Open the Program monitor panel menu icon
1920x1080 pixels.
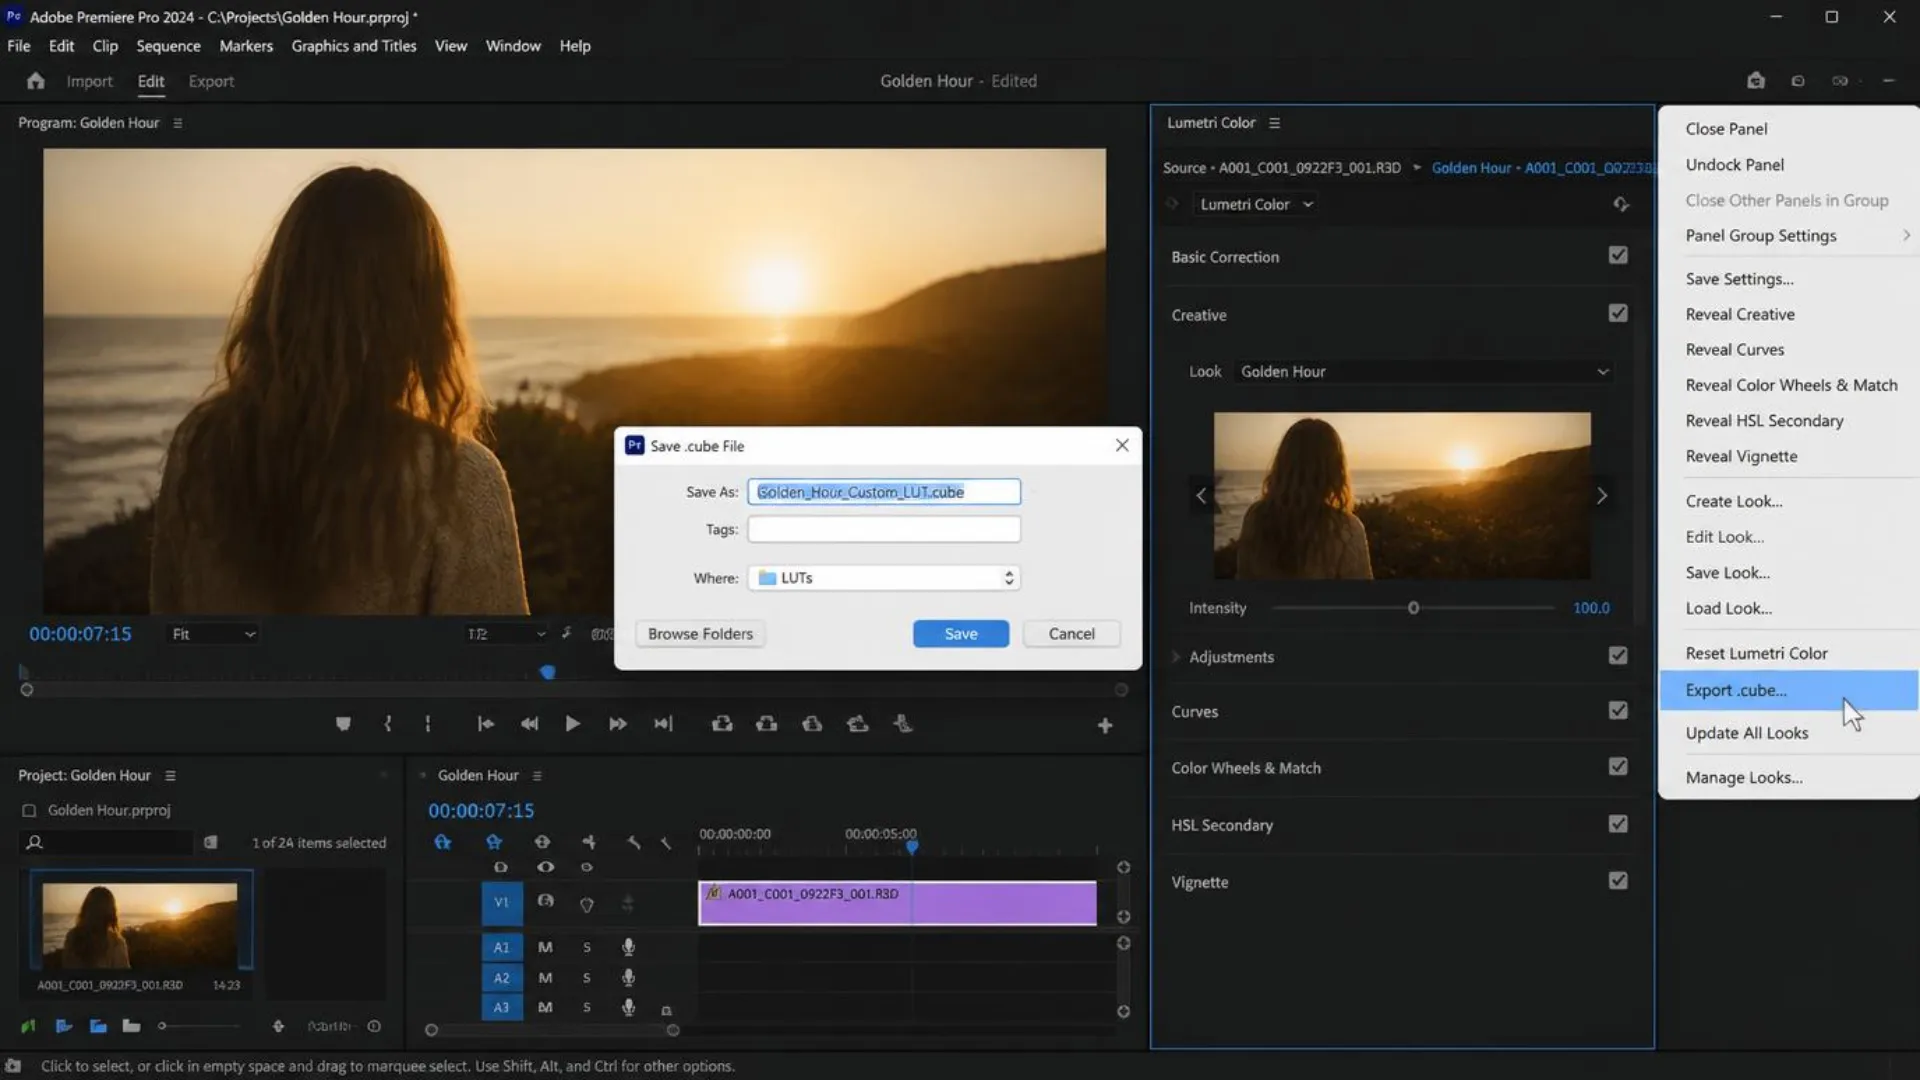(178, 123)
